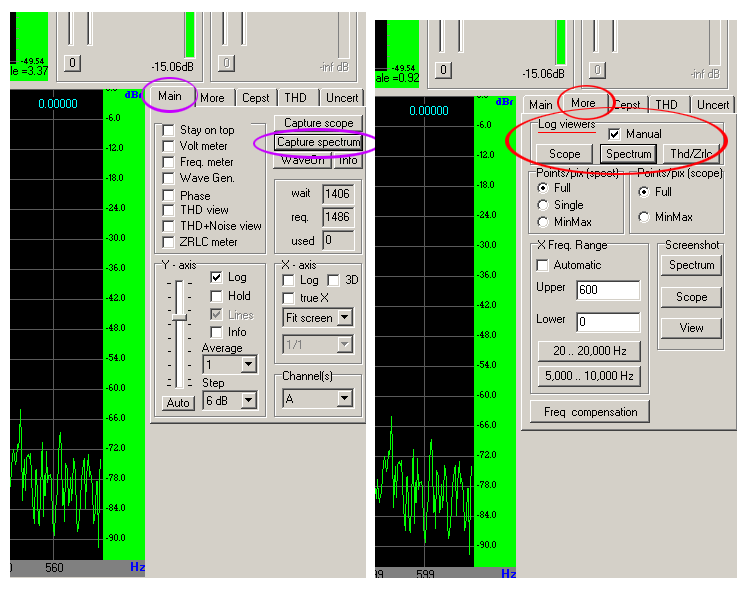Select More tab in right window
The image size is (751, 591).
(x=583, y=103)
